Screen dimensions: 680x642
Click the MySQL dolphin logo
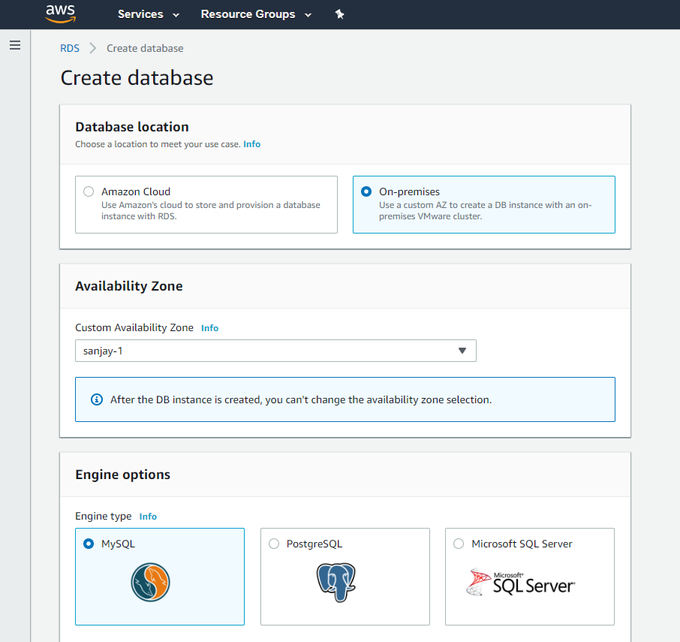pyautogui.click(x=150, y=582)
